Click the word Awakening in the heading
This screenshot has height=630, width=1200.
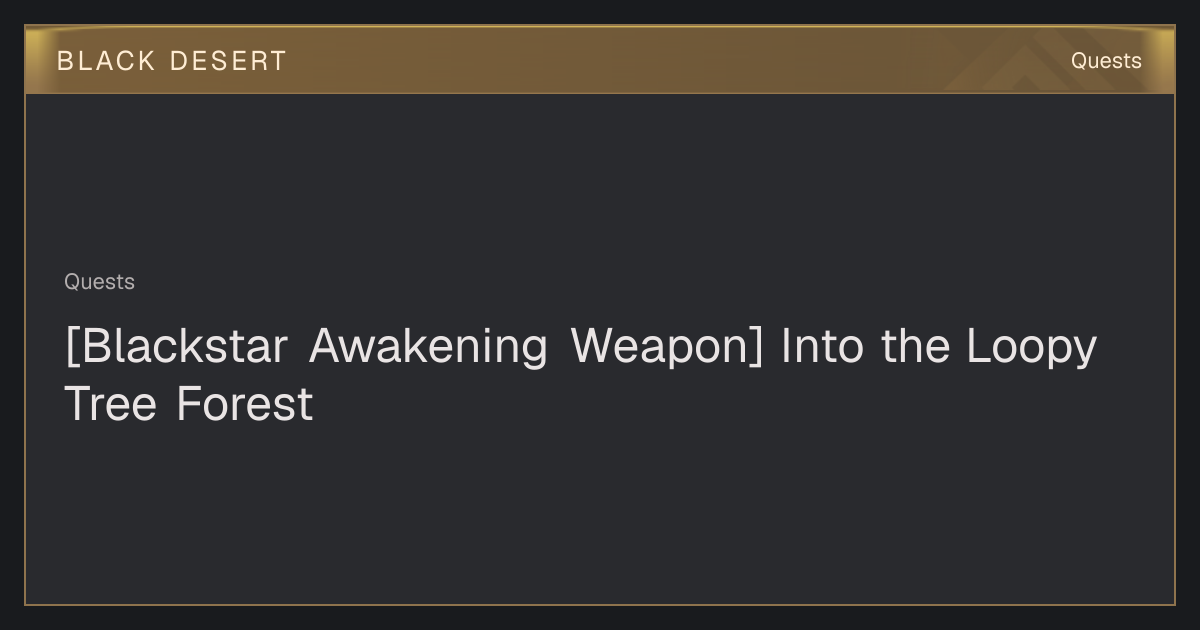point(428,347)
